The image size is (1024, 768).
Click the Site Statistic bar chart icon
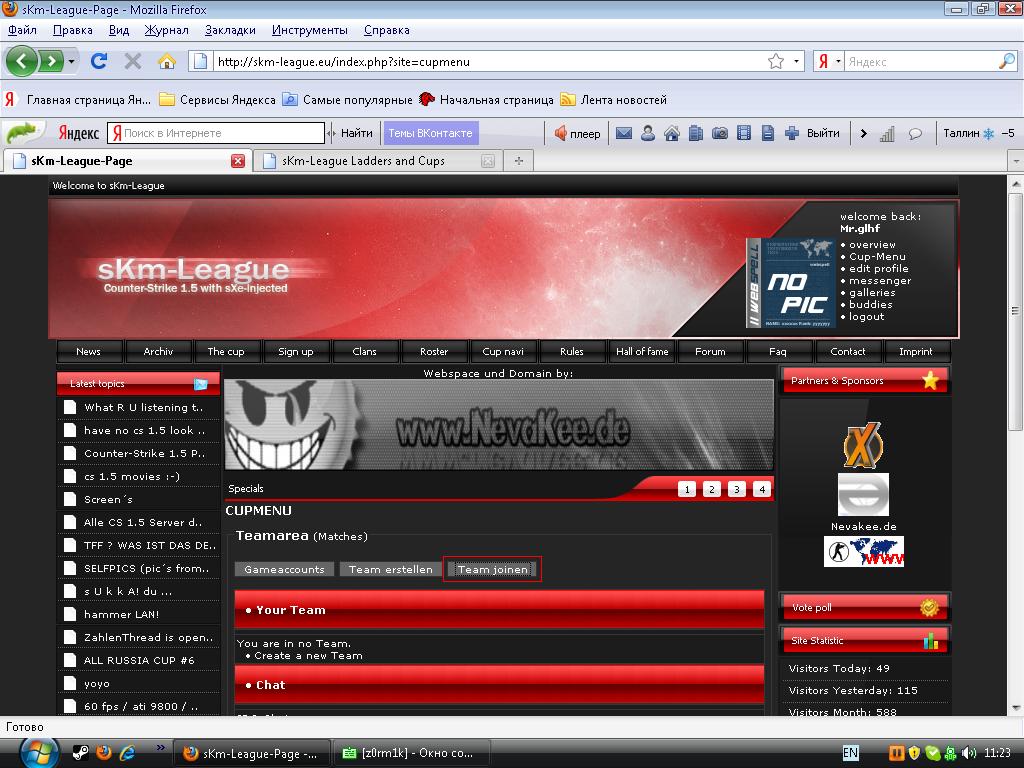coord(931,641)
